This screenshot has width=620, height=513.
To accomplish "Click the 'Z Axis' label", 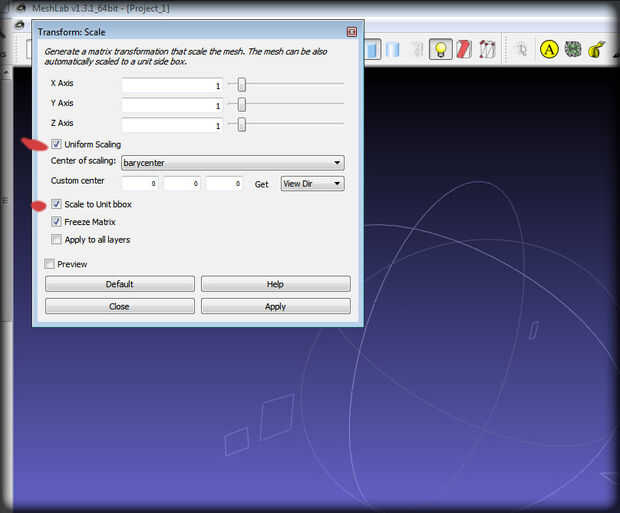I will [62, 123].
